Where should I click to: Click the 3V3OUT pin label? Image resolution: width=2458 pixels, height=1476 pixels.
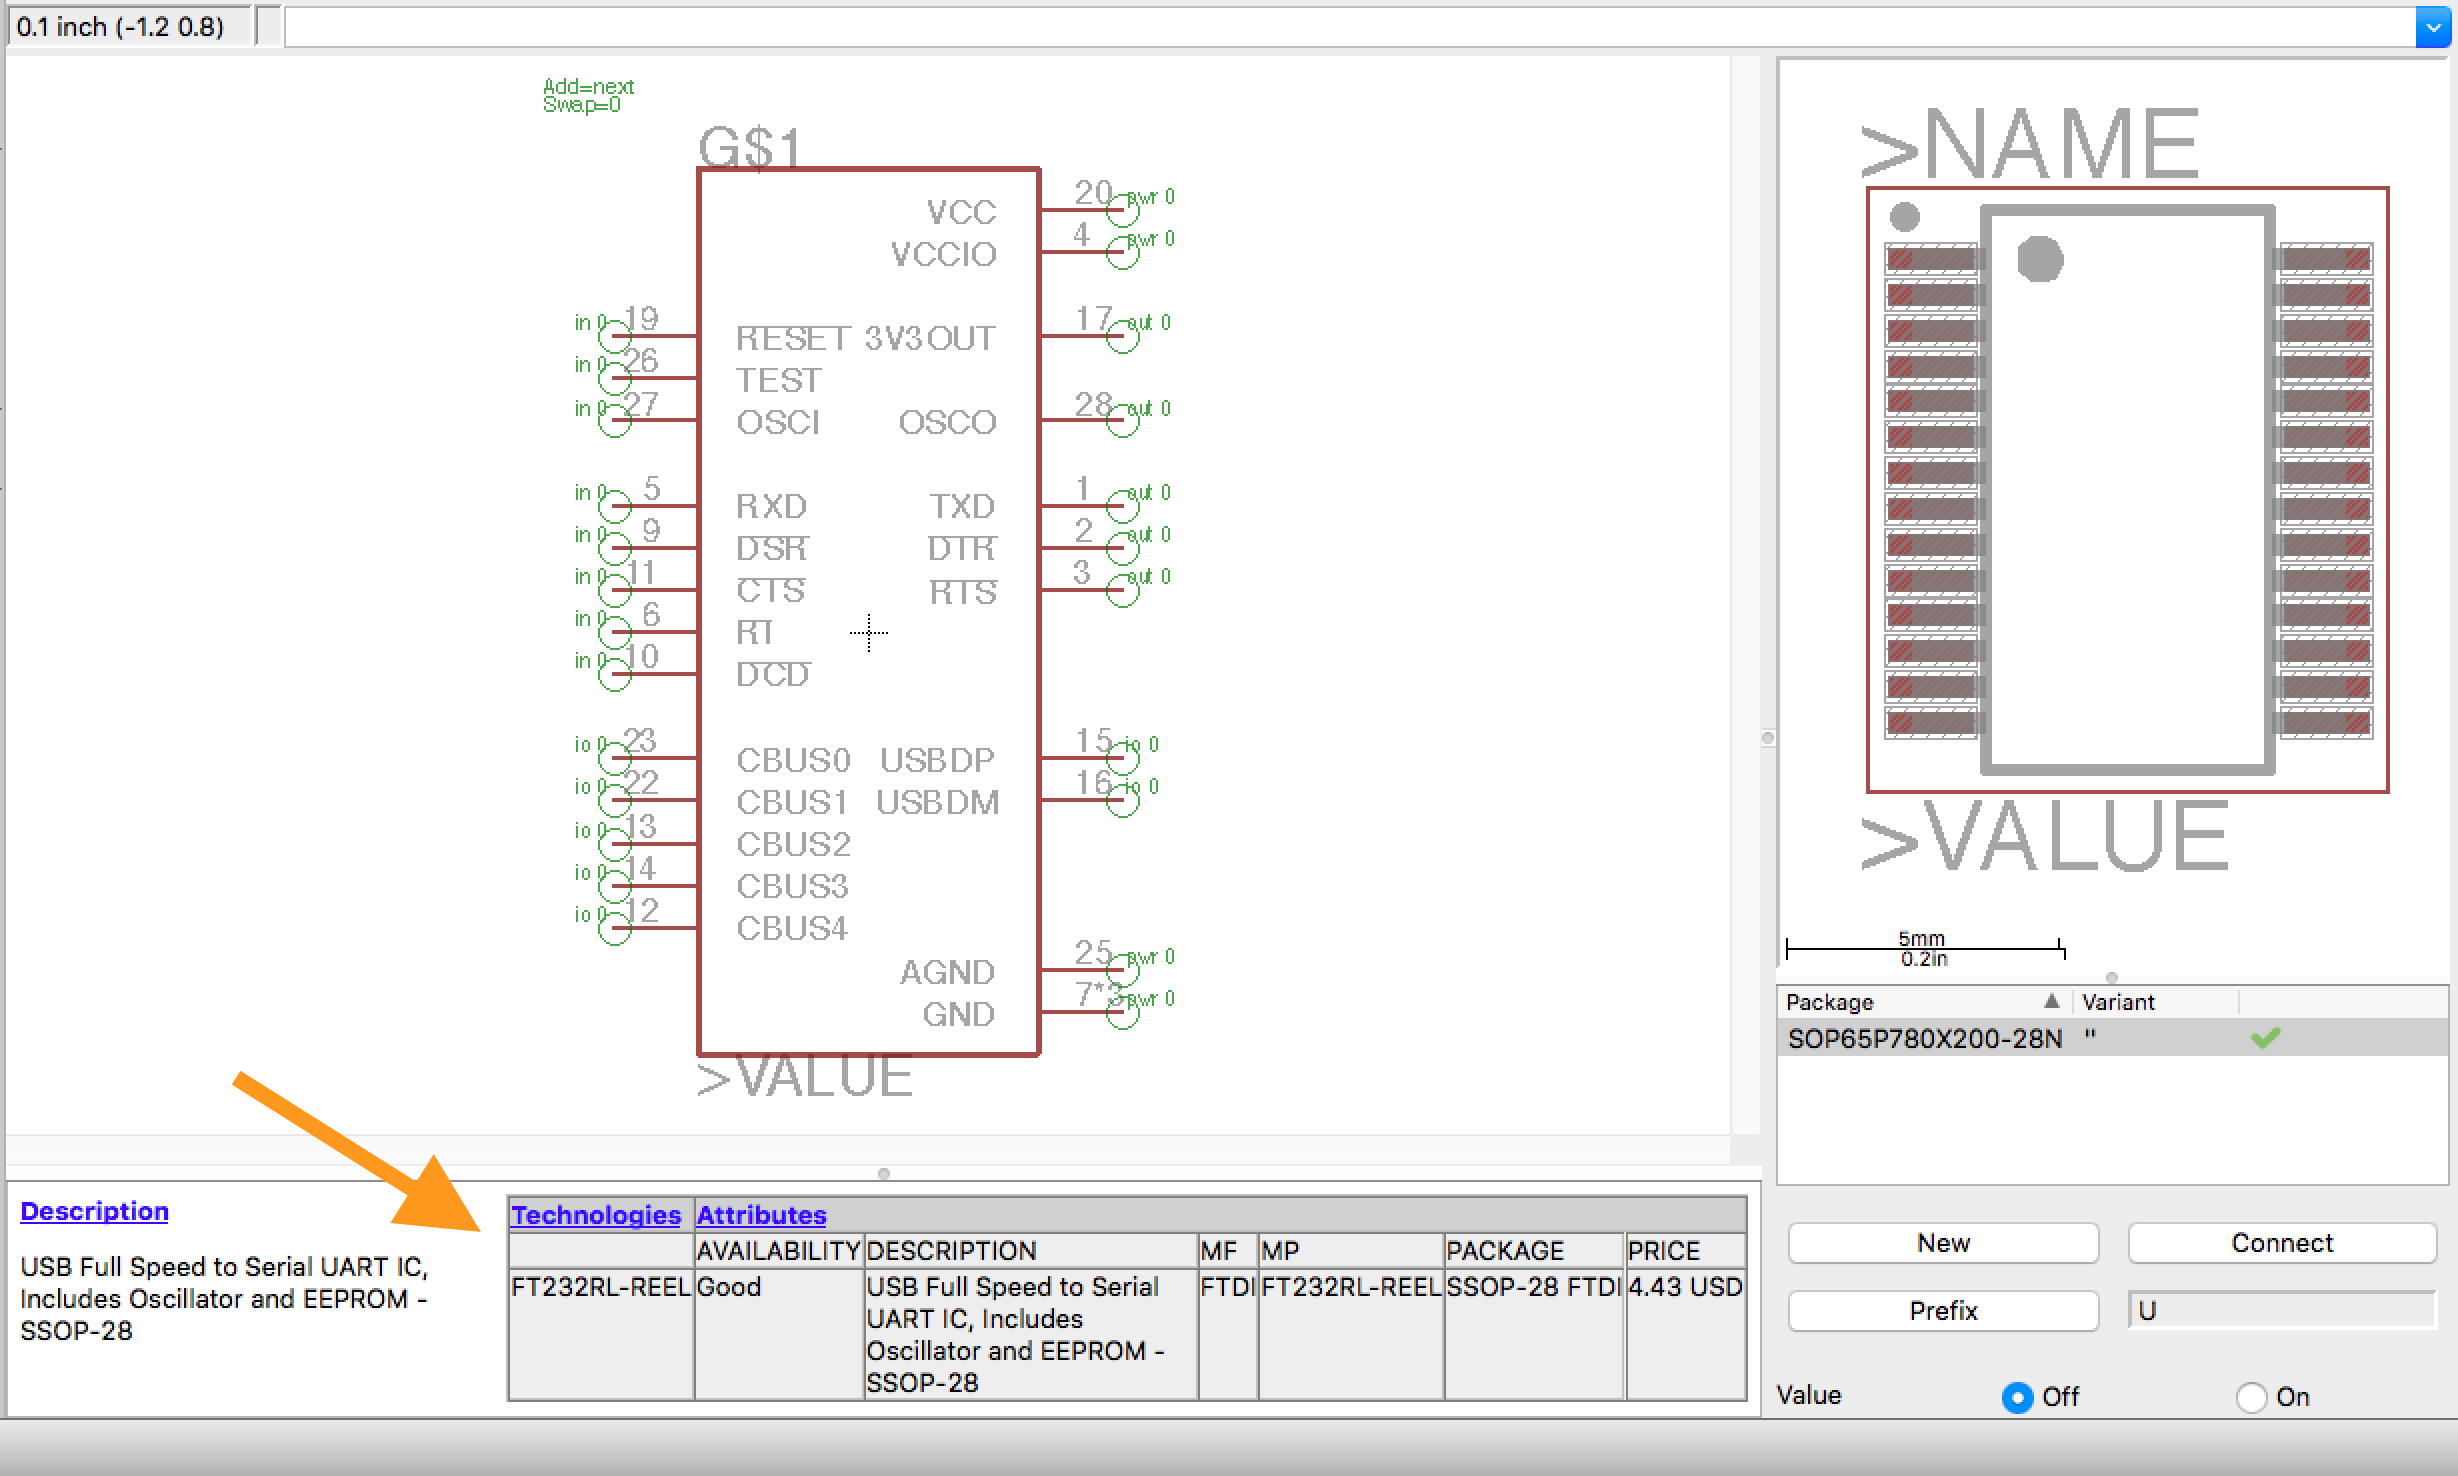(930, 338)
